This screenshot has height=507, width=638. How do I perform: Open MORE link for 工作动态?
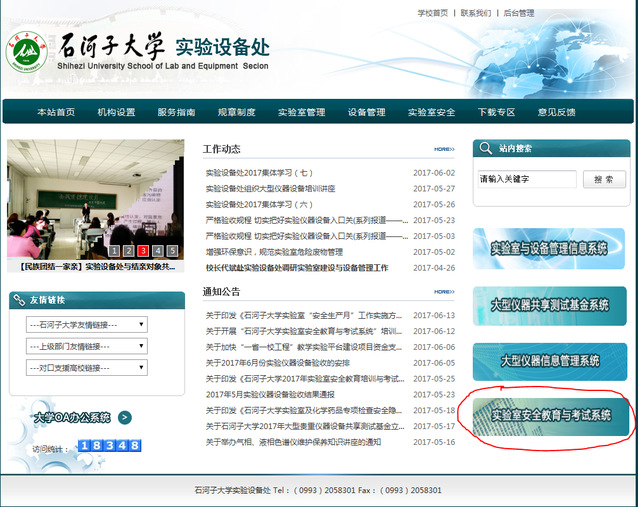tap(444, 149)
